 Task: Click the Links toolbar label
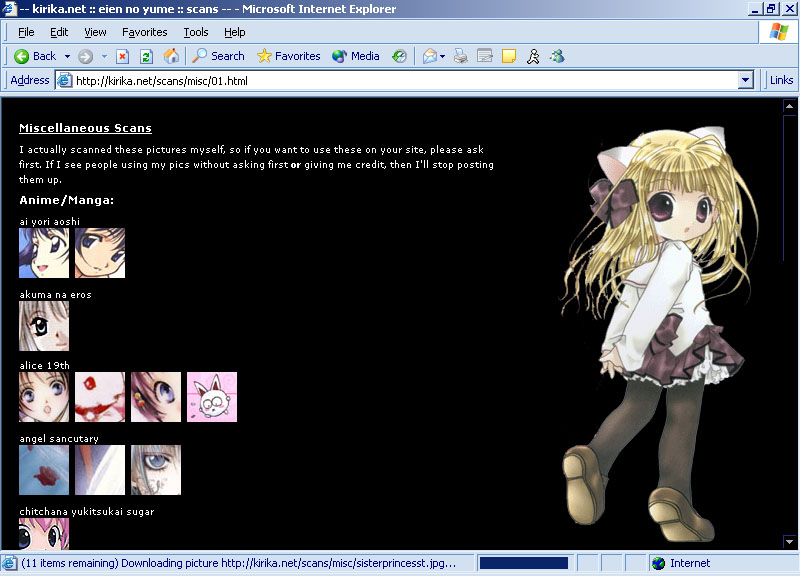tap(781, 80)
